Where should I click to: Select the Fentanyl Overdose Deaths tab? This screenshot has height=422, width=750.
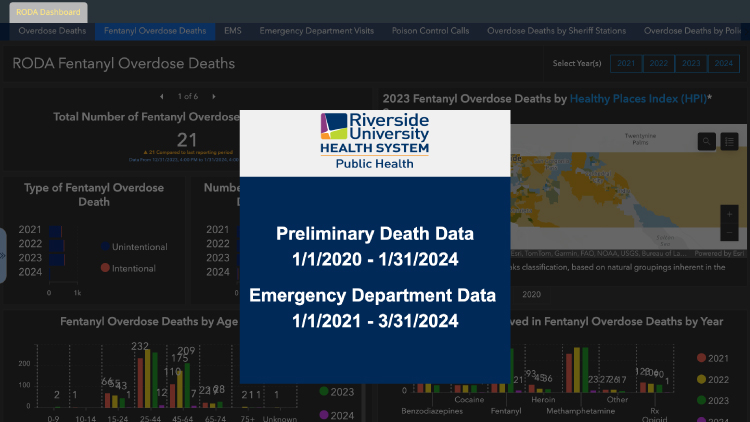point(155,31)
